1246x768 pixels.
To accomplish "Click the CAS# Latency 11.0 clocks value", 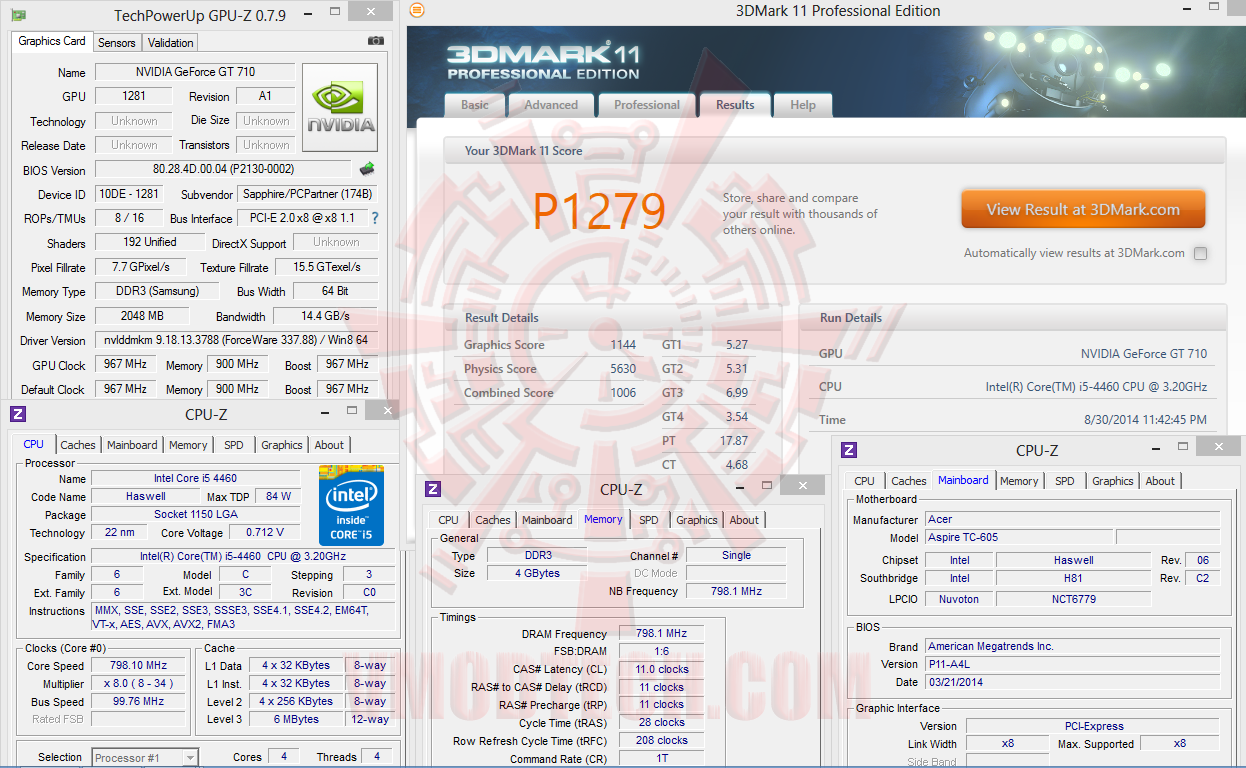I will [661, 670].
